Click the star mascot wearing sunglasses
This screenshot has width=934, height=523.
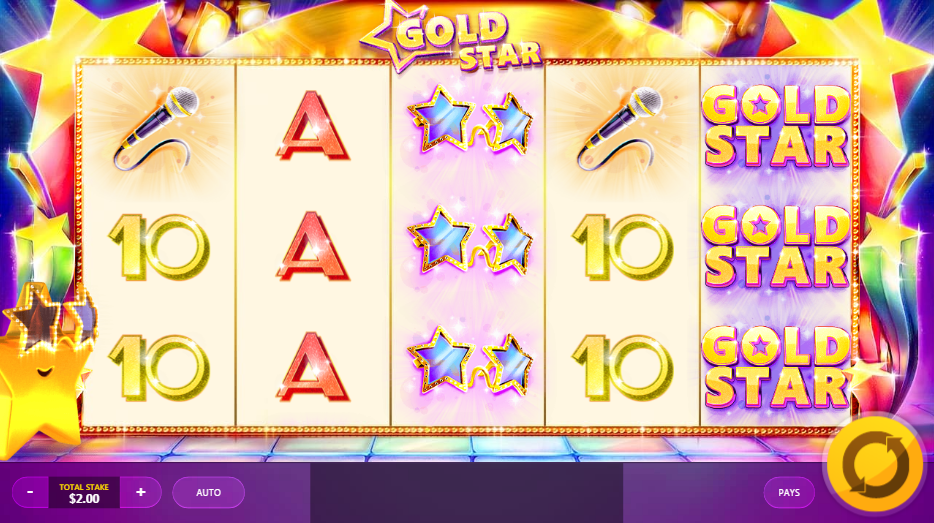point(45,371)
